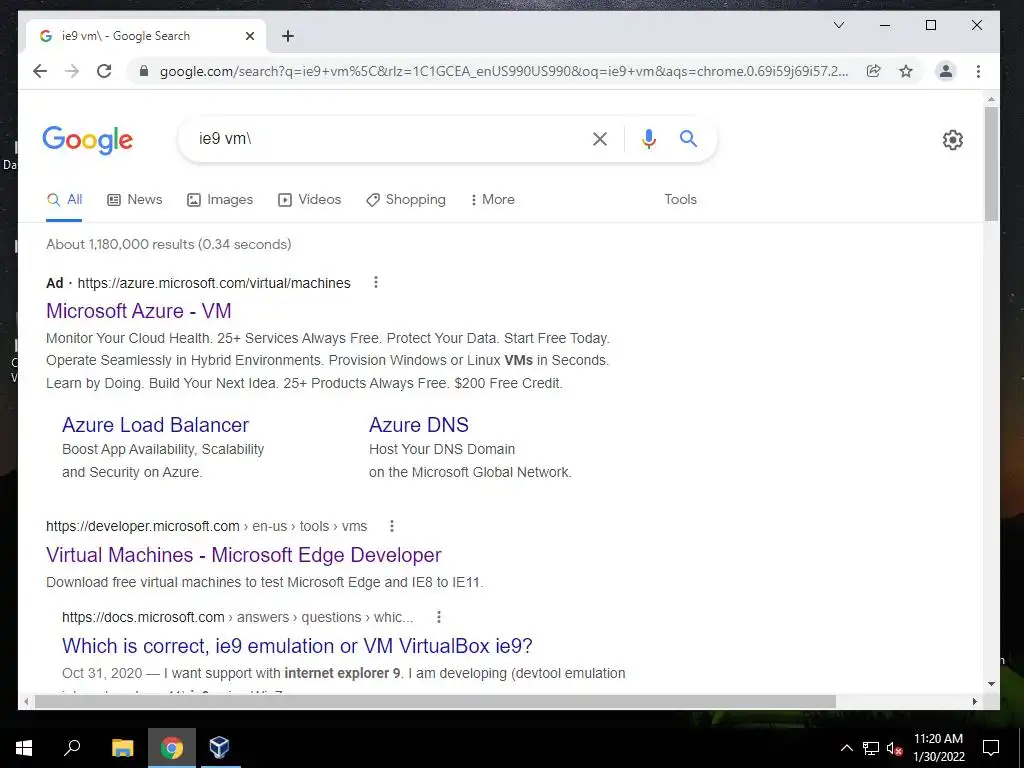The height and width of the screenshot is (768, 1024).
Task: Reload the page with the refresh icon
Action: click(104, 71)
